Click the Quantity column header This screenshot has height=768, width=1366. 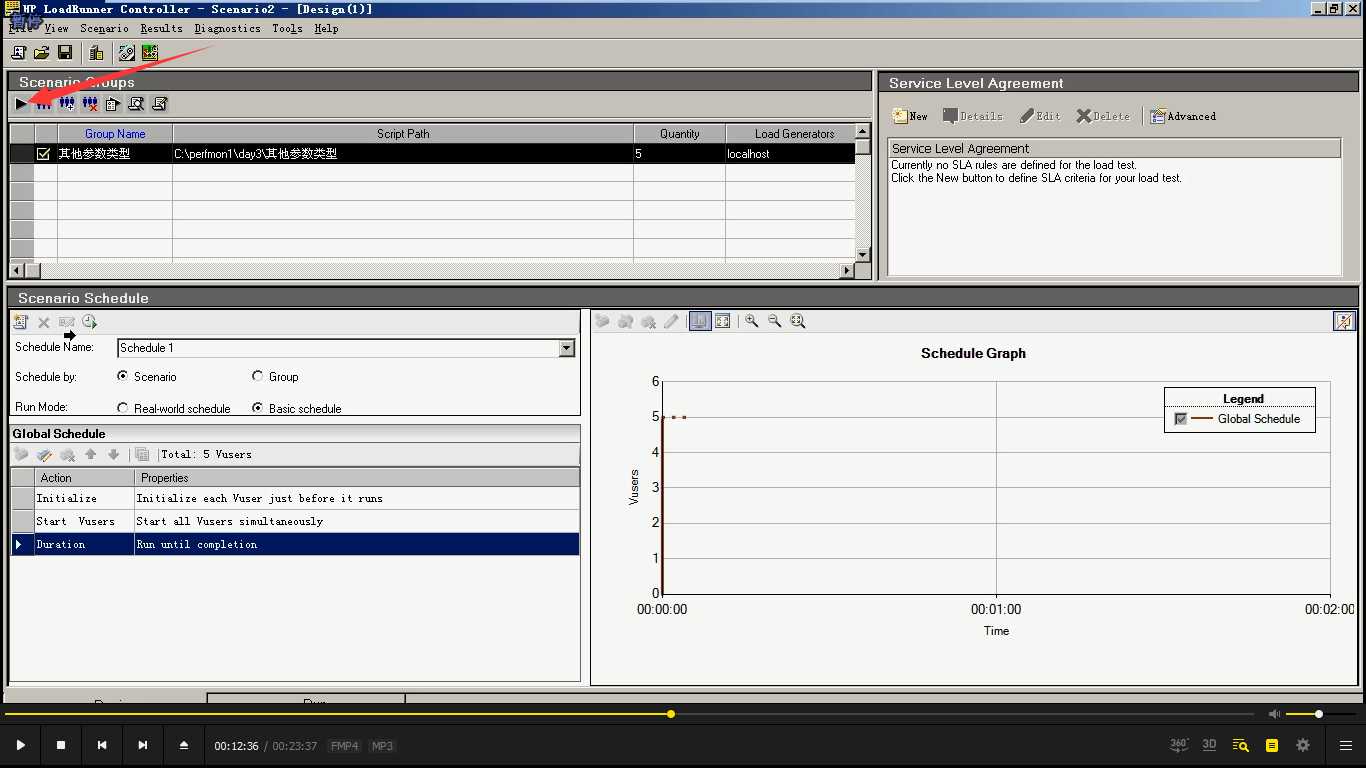coord(680,133)
